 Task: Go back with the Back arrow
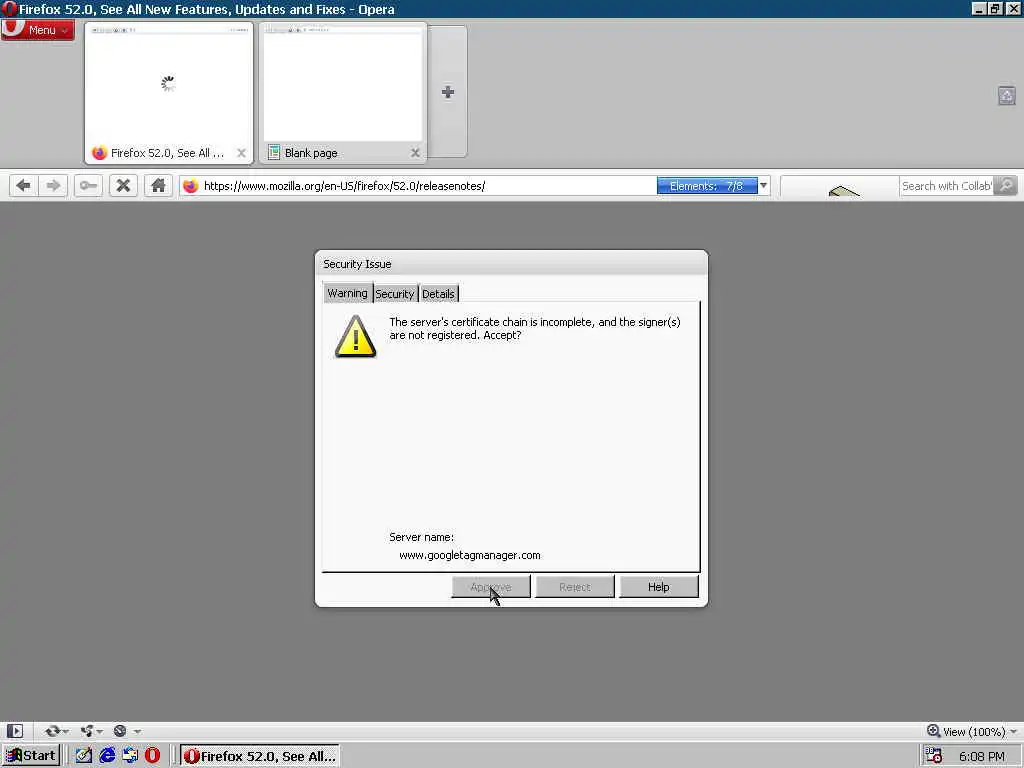click(23, 186)
